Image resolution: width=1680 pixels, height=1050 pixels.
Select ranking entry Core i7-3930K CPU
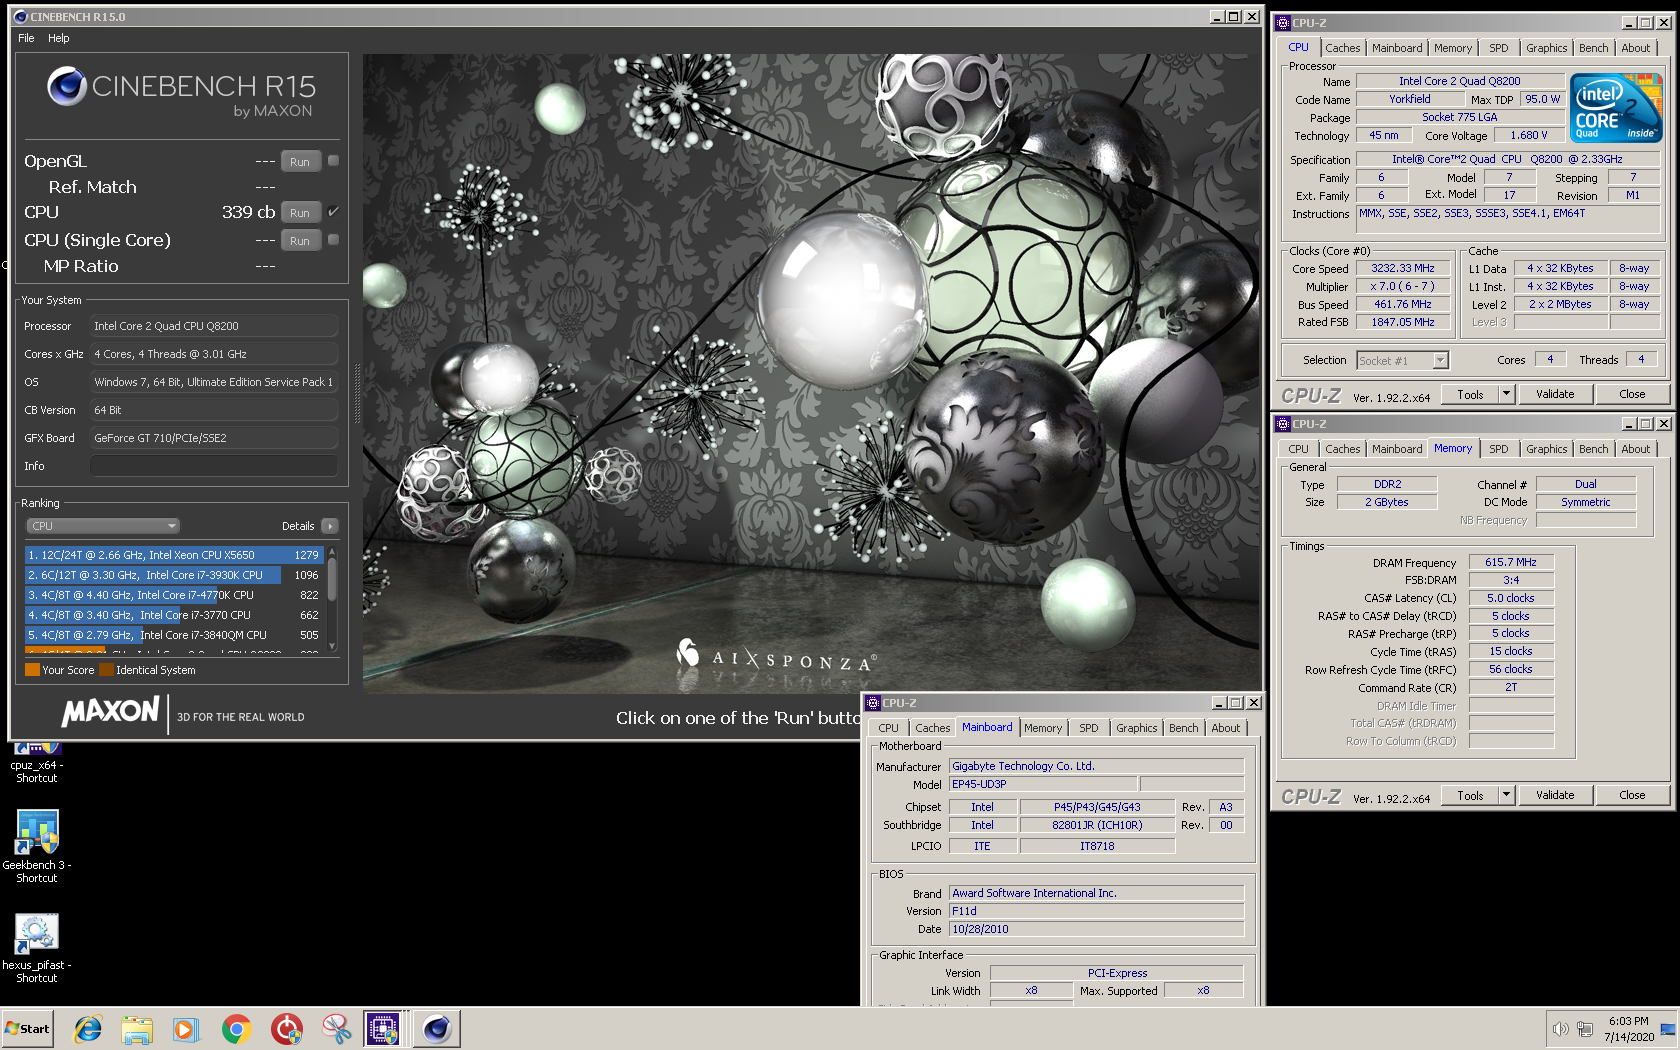174,575
